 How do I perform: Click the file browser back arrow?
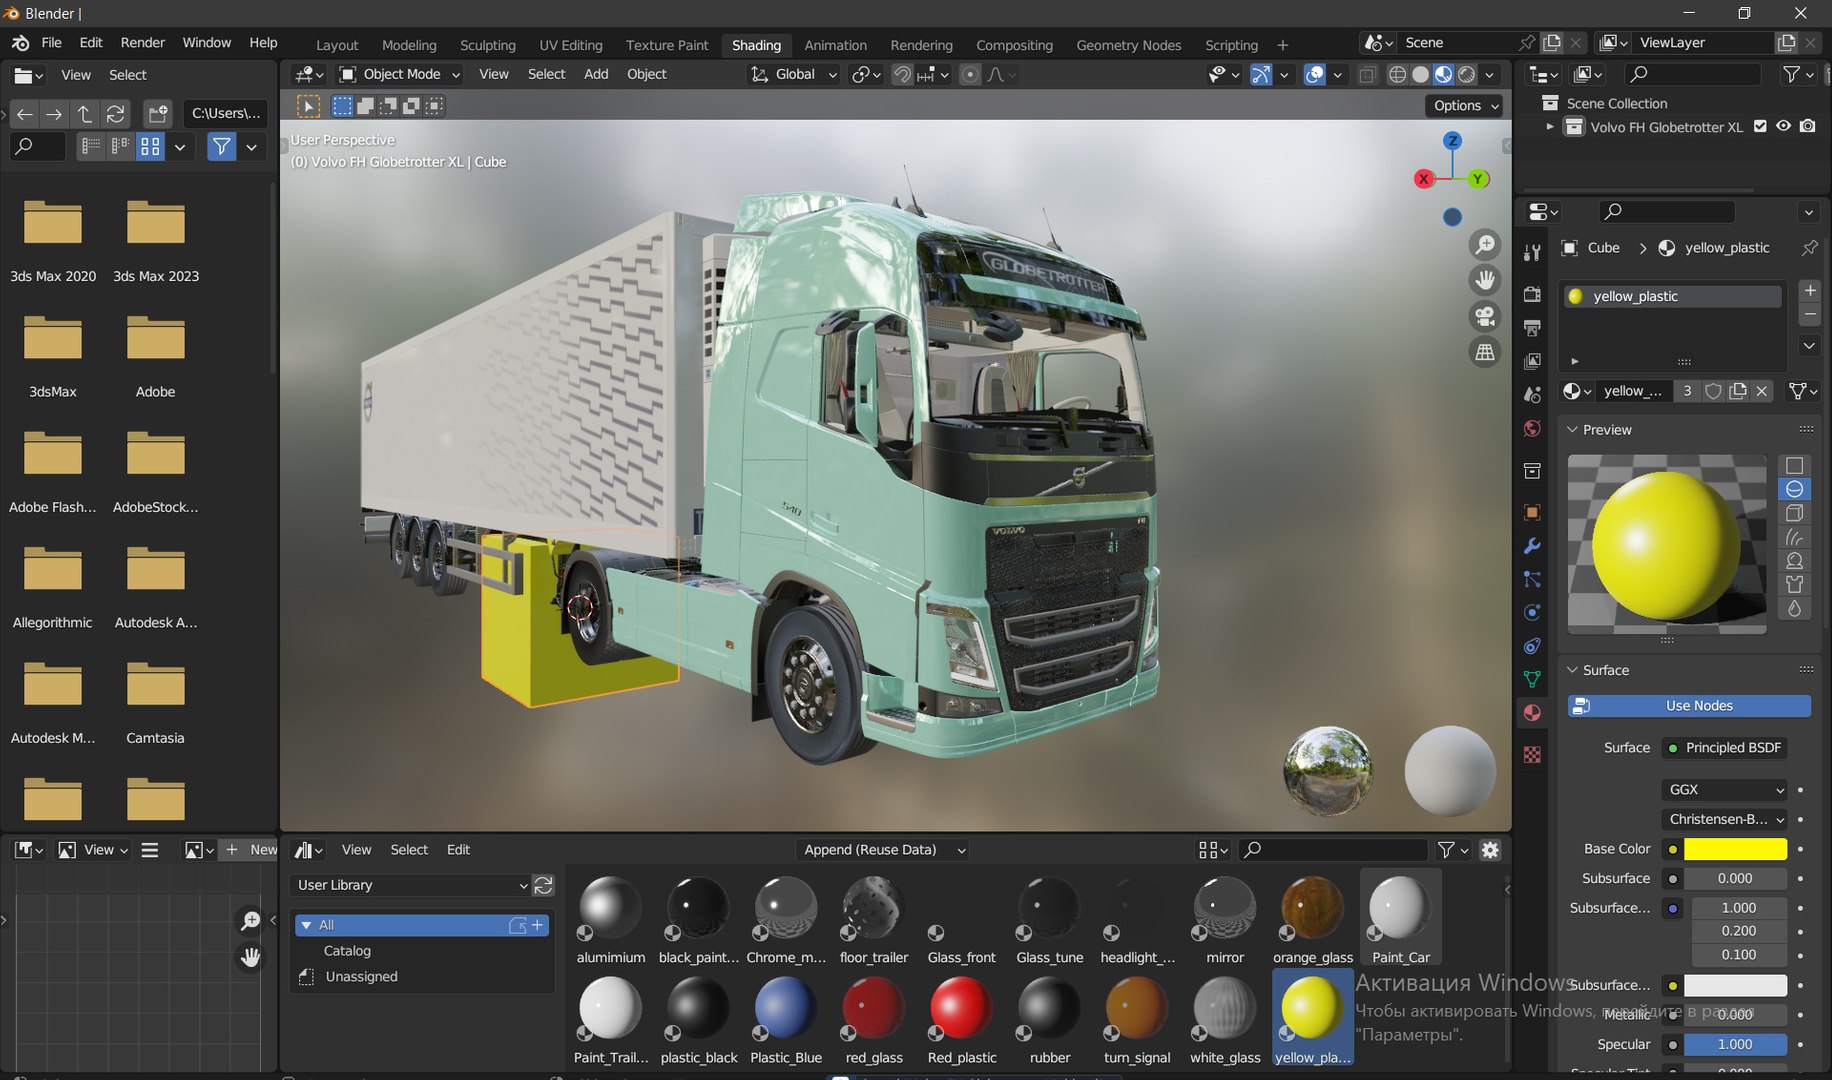[x=25, y=114]
